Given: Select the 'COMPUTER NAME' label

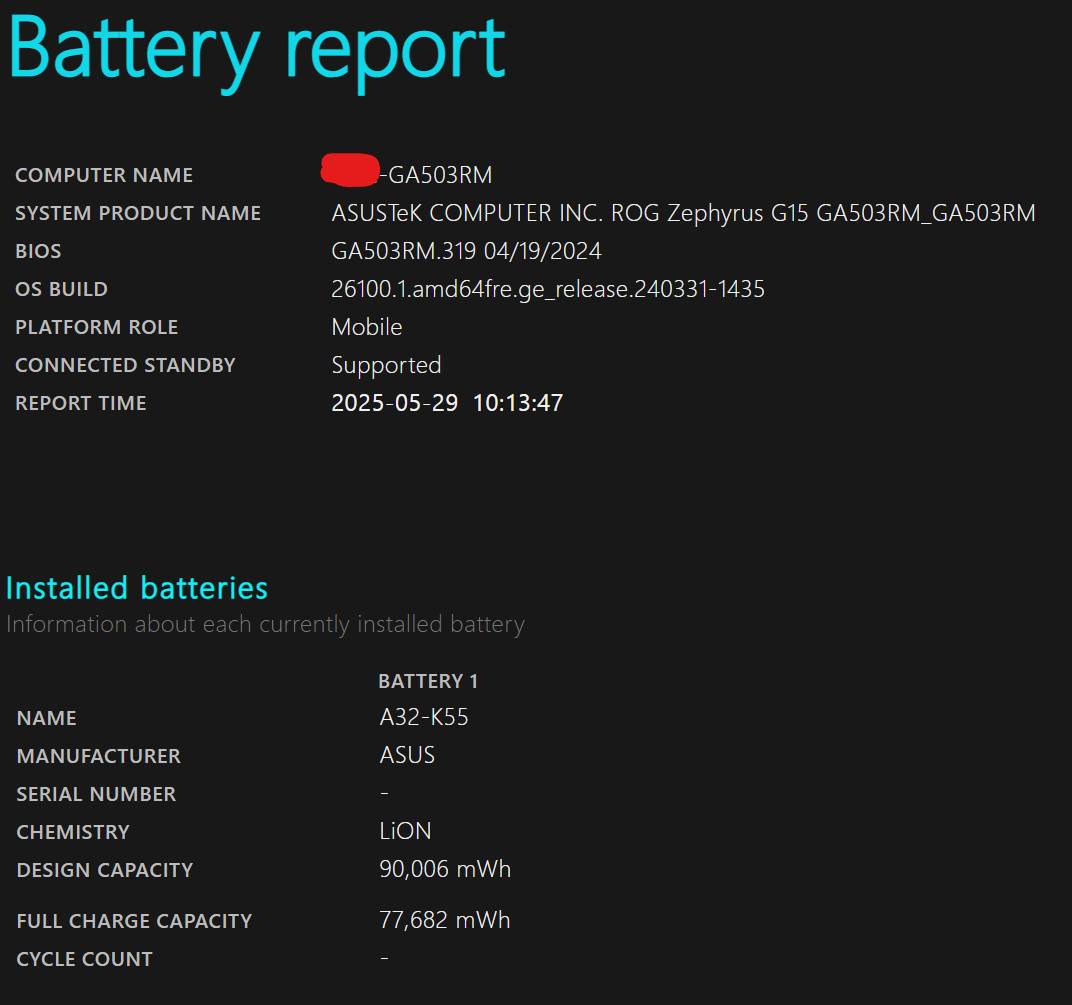Looking at the screenshot, I should (104, 175).
